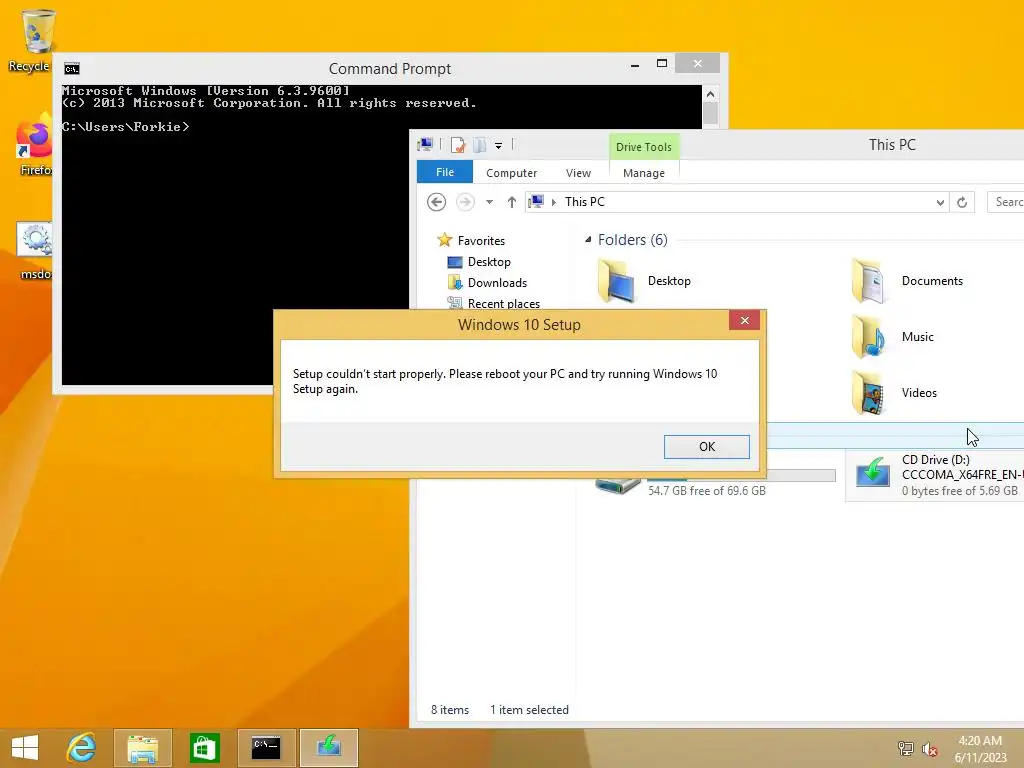This screenshot has height=768, width=1024.
Task: Click the Start button on the taskbar
Action: click(x=25, y=748)
